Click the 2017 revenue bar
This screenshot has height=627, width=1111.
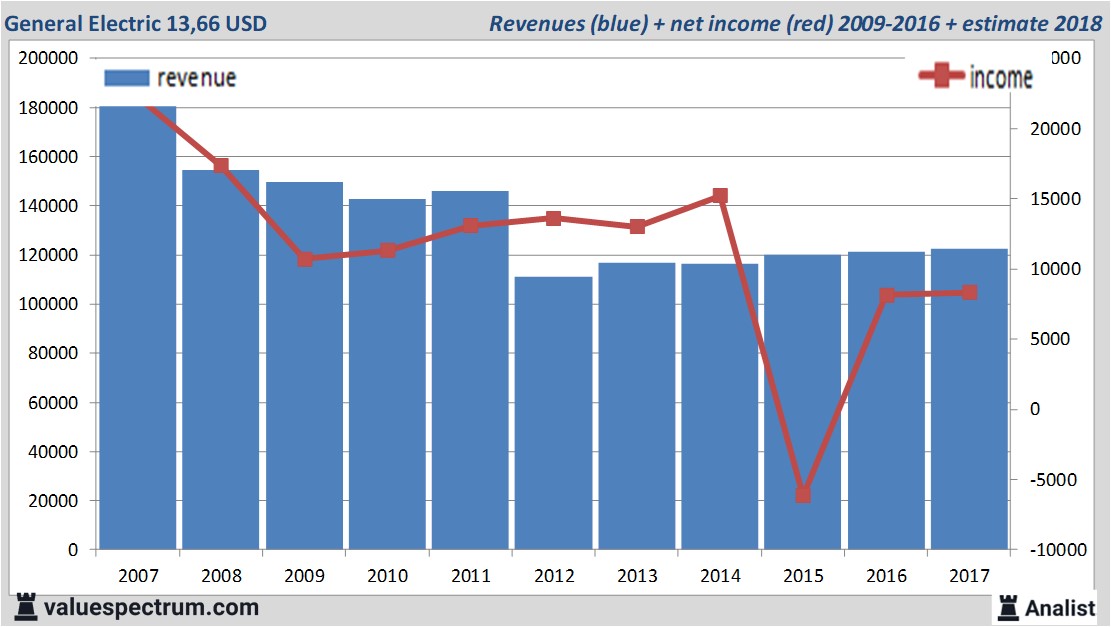pyautogui.click(x=968, y=400)
